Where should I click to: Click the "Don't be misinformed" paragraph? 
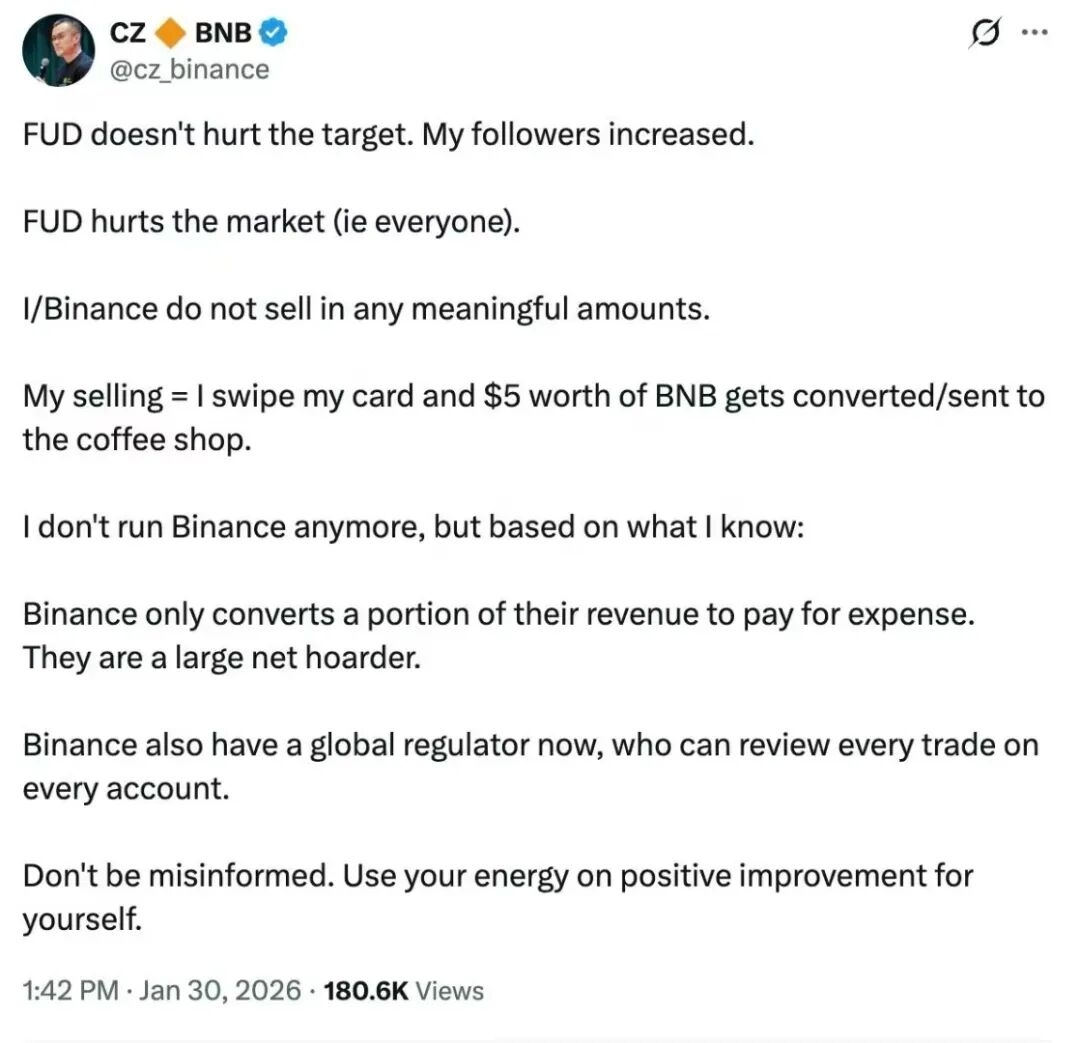click(x=497, y=877)
